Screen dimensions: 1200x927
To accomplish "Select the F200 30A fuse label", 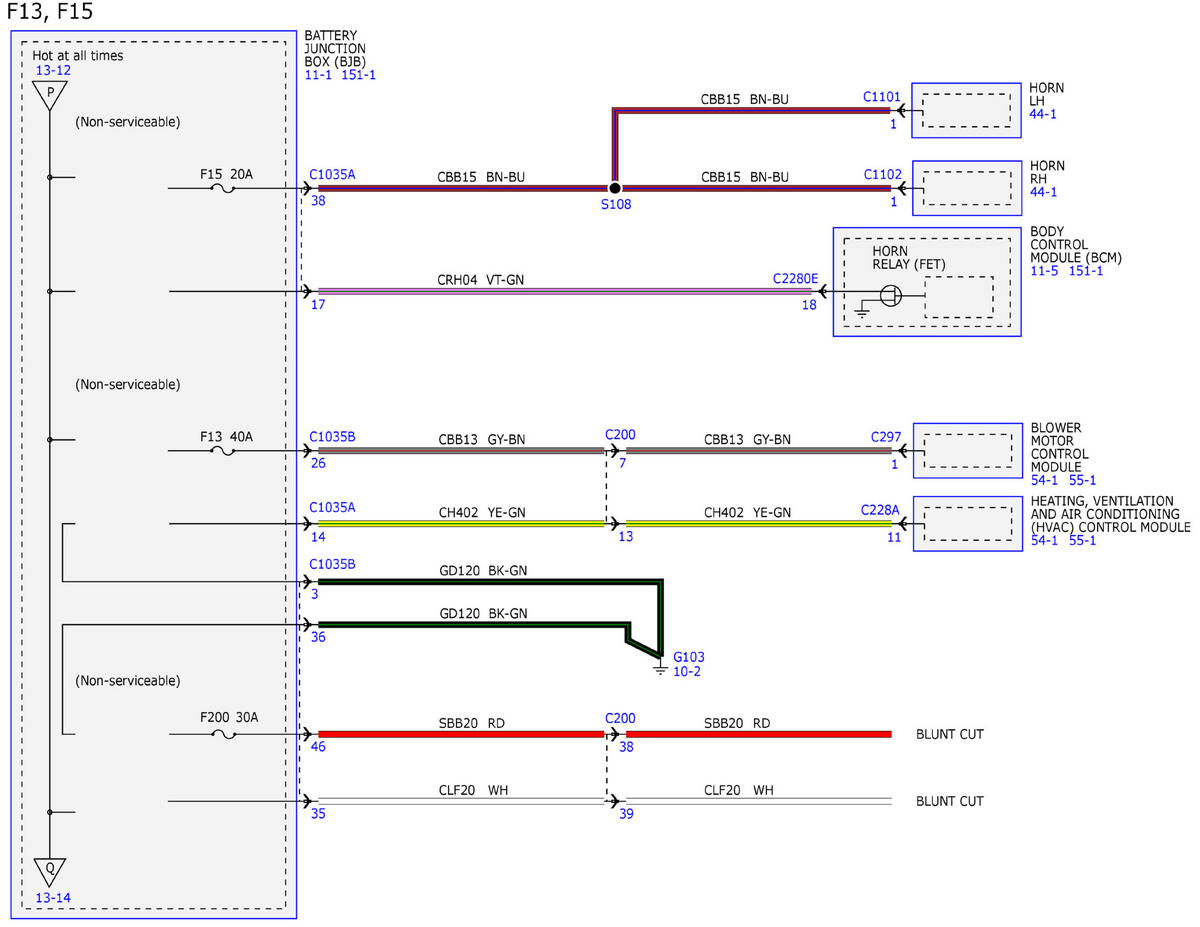I will pos(227,718).
